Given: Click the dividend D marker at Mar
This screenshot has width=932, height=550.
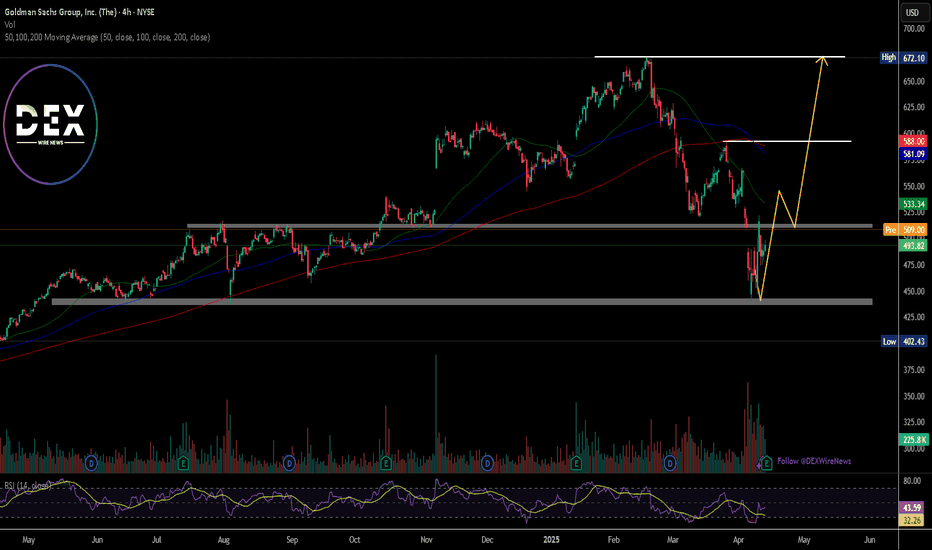Looking at the screenshot, I should [670, 463].
